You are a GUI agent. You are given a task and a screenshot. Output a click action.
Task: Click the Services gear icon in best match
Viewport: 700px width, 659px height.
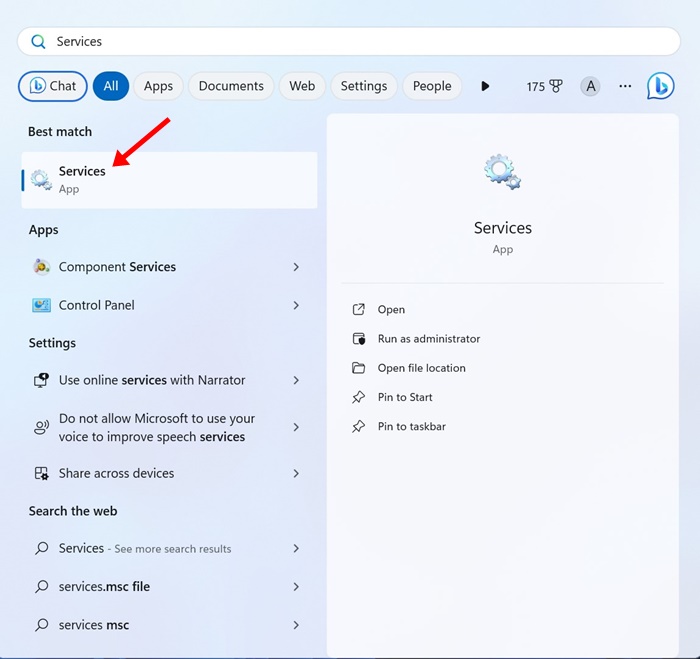[x=41, y=179]
